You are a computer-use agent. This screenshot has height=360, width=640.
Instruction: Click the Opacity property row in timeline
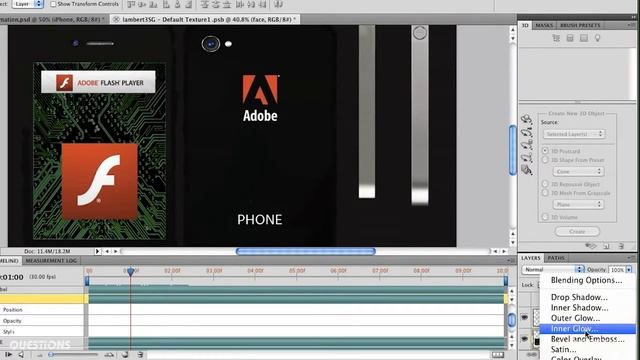[x=42, y=321]
